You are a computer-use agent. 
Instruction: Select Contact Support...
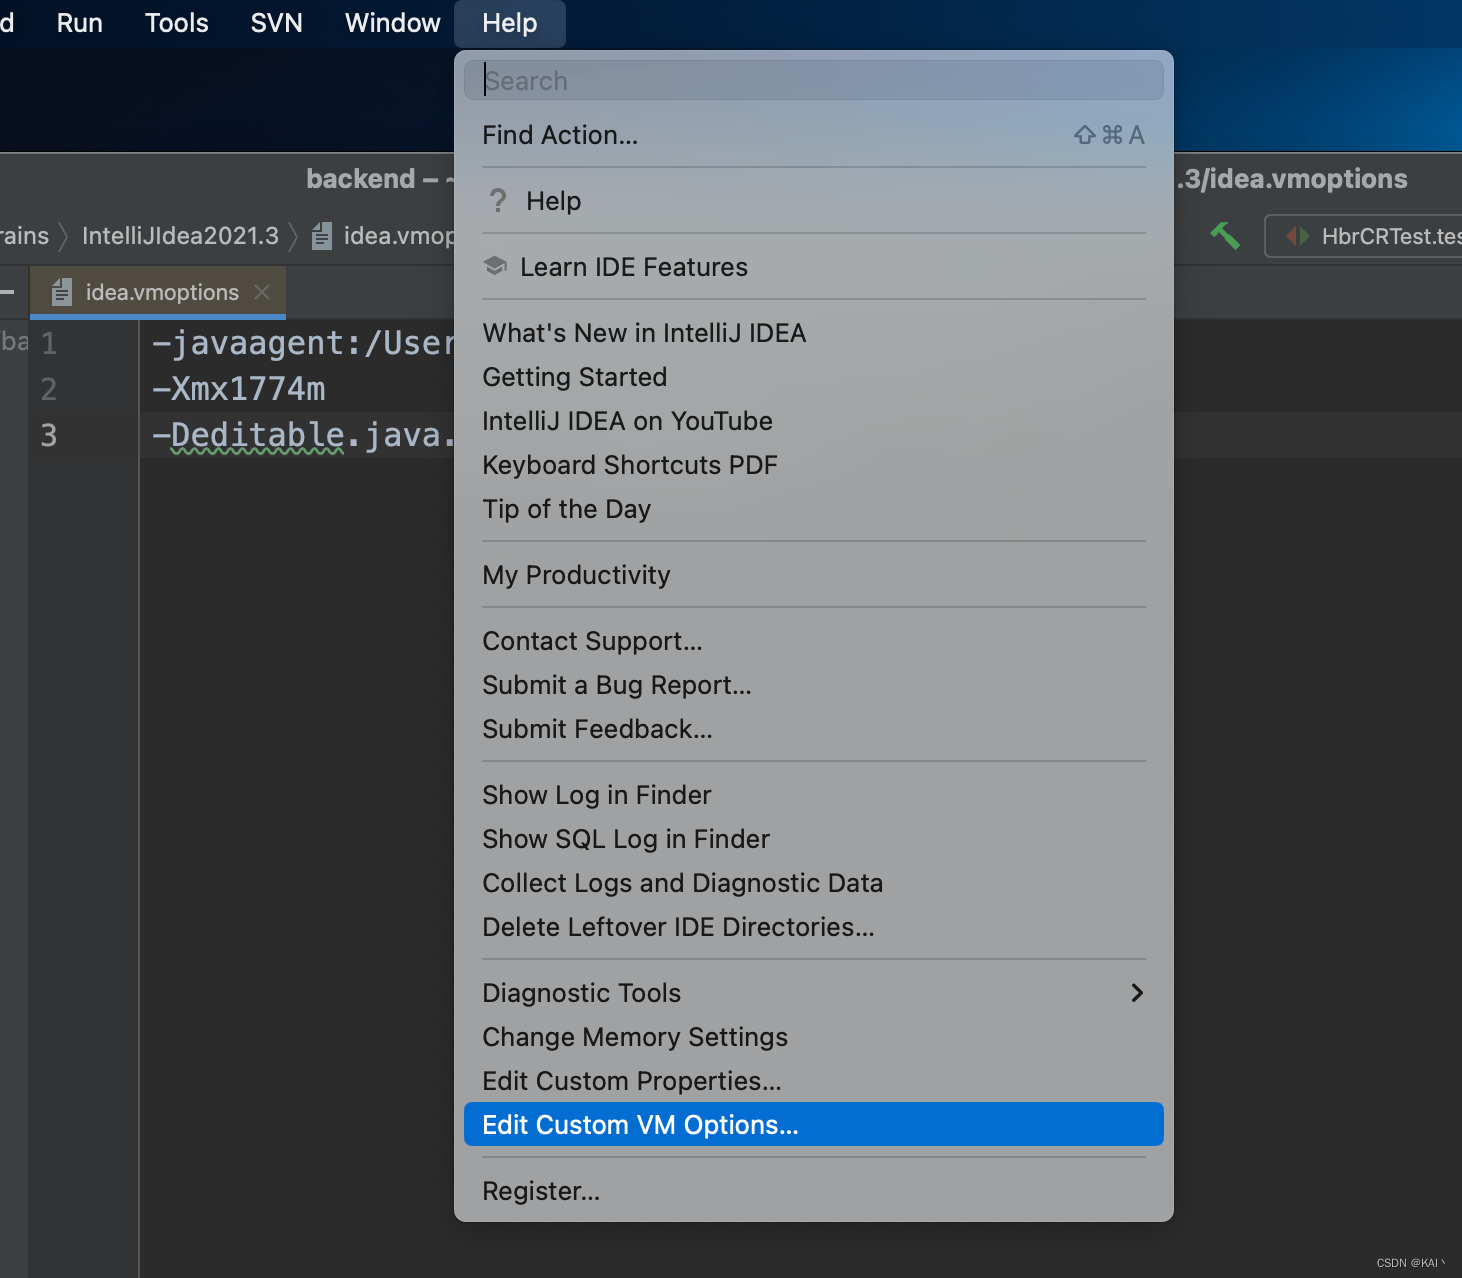[814, 641]
